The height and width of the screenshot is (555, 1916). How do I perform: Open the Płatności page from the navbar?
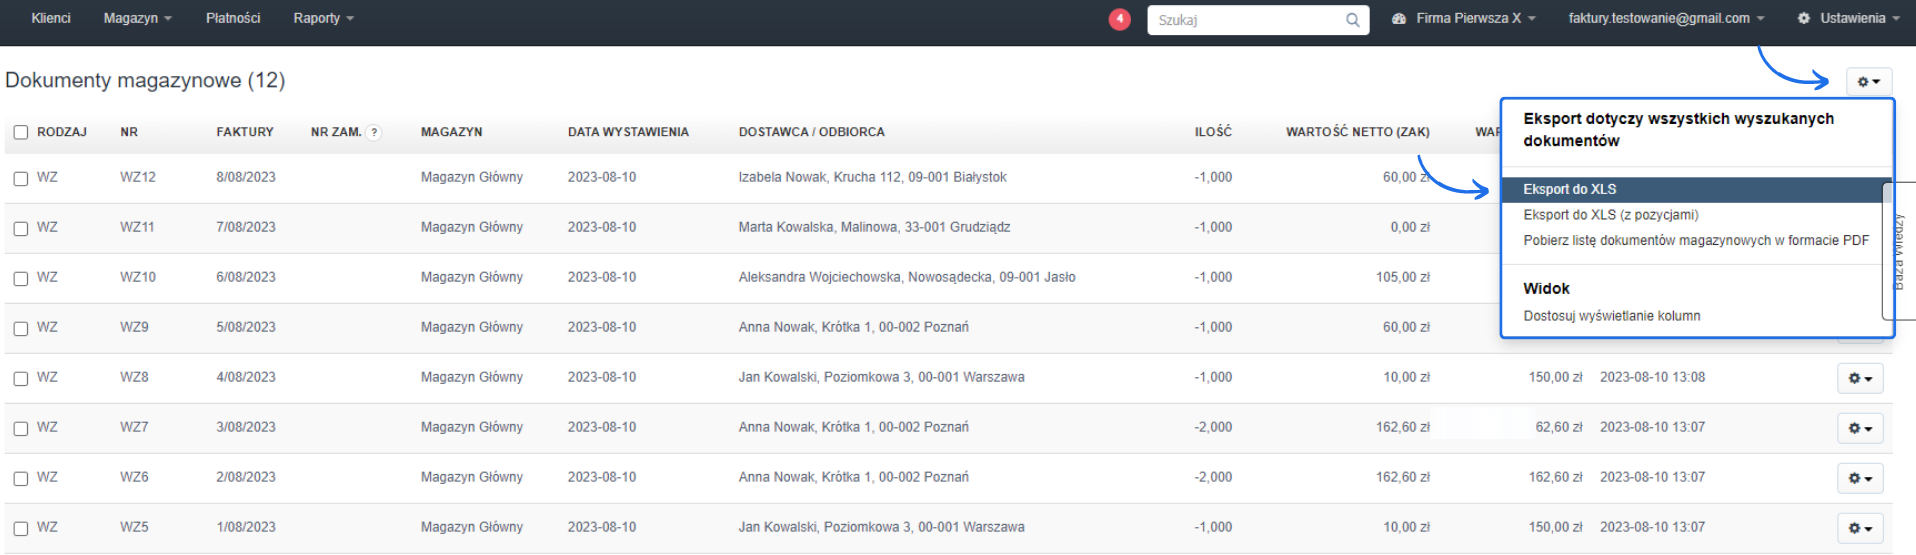(x=232, y=18)
